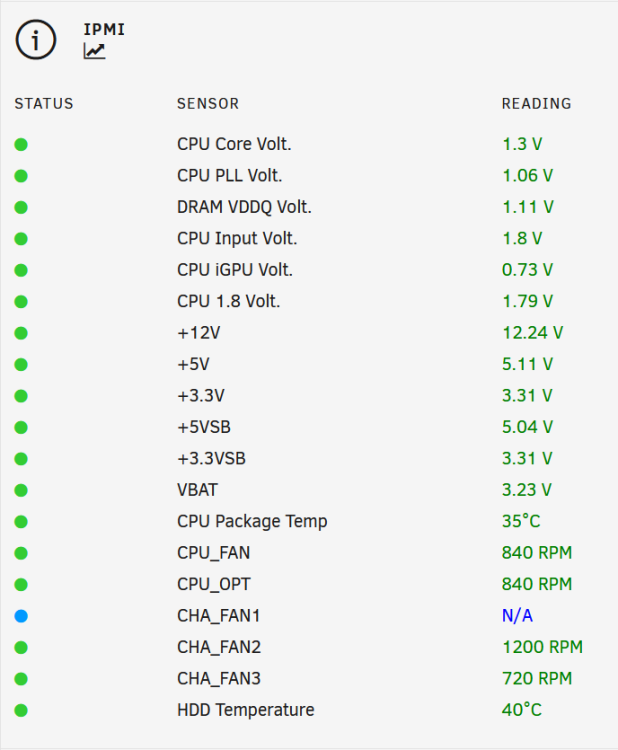Click the STATUS column header

pyautogui.click(x=44, y=104)
